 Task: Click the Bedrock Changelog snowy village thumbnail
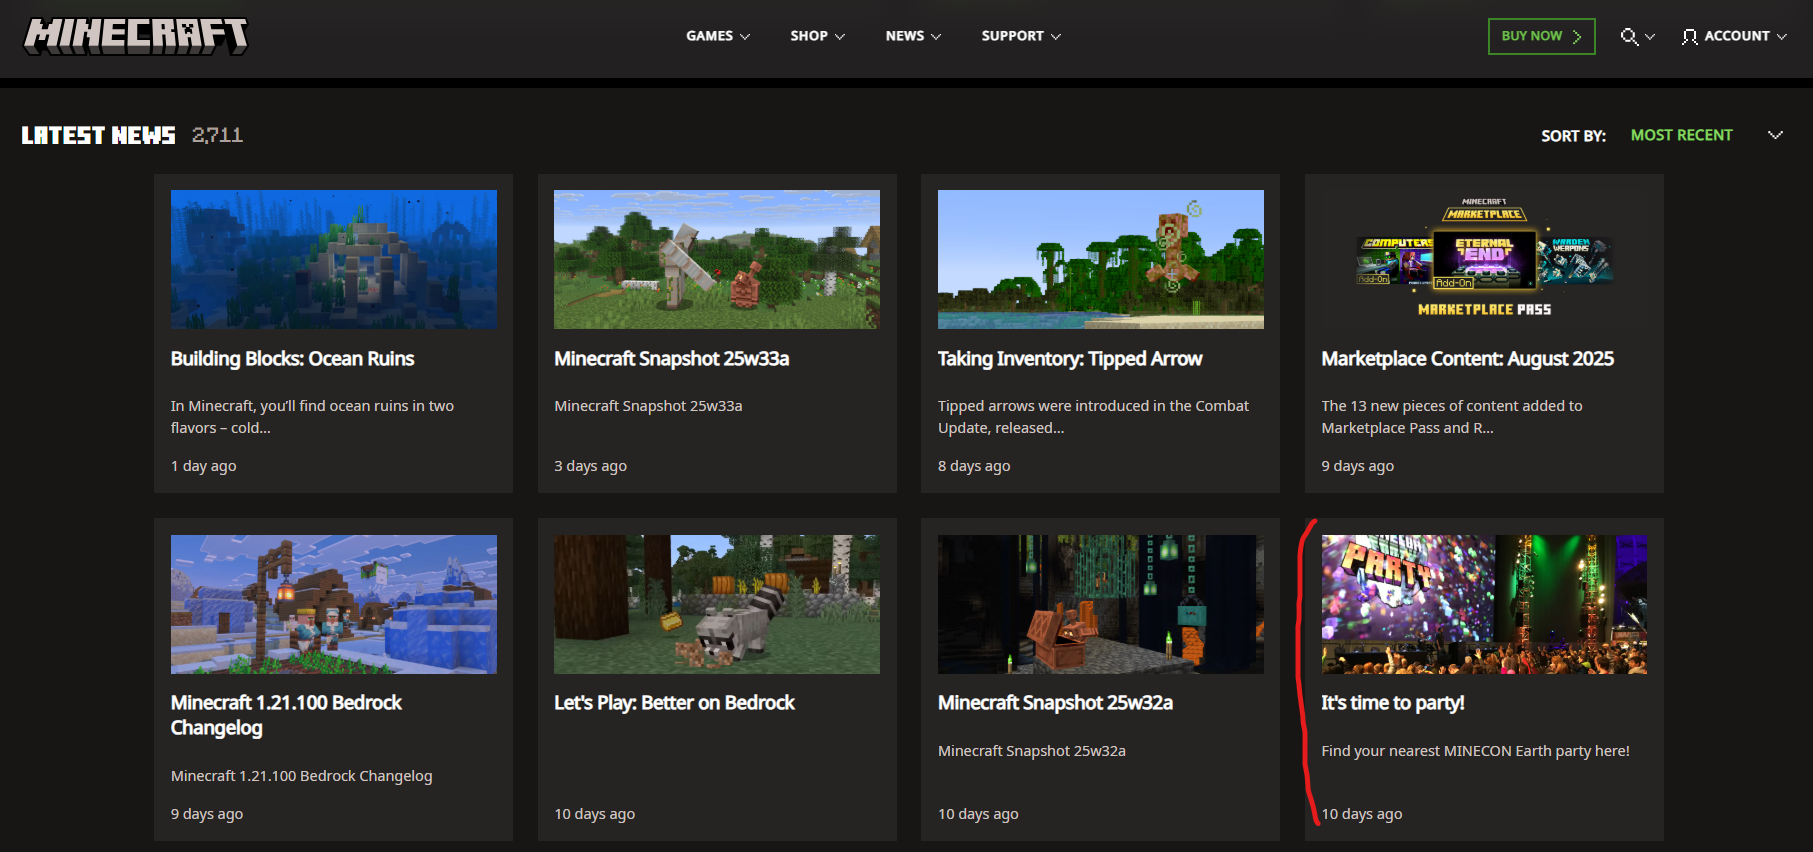pos(333,604)
